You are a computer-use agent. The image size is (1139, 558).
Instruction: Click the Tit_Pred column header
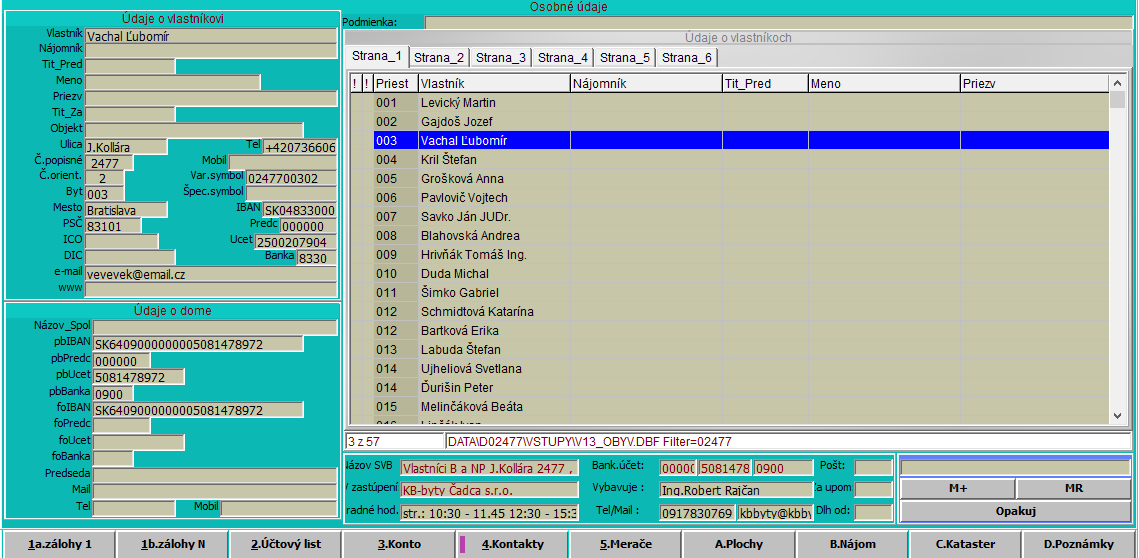click(765, 84)
